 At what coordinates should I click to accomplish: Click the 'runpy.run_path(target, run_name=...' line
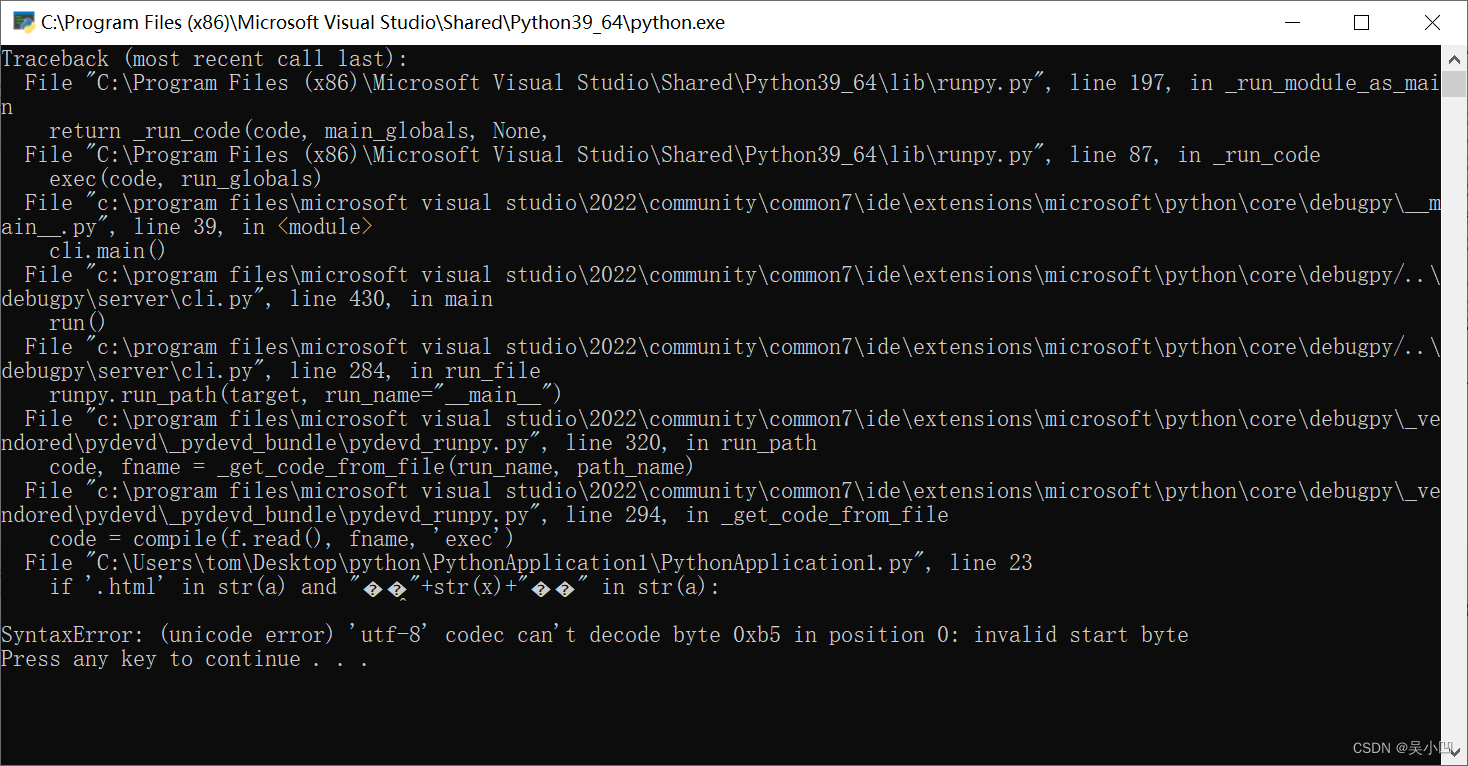pos(305,395)
